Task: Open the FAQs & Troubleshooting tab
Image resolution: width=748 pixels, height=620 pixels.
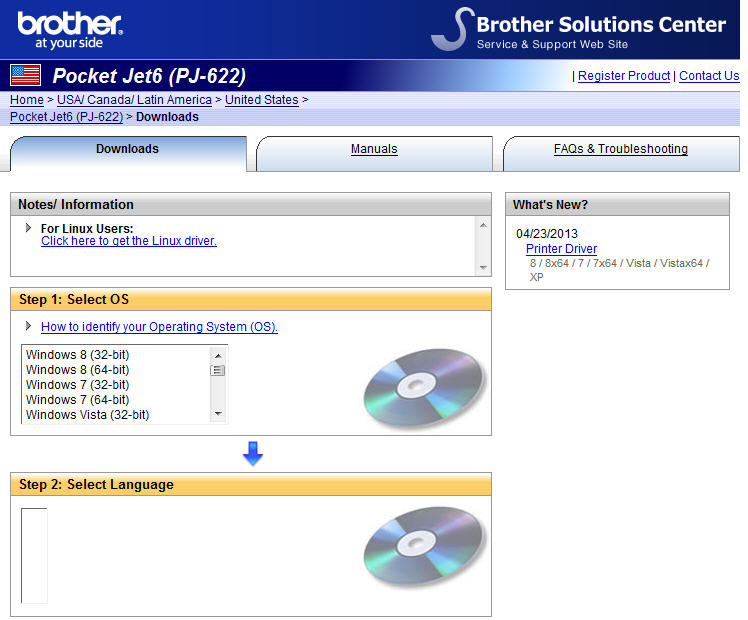Action: click(620, 150)
